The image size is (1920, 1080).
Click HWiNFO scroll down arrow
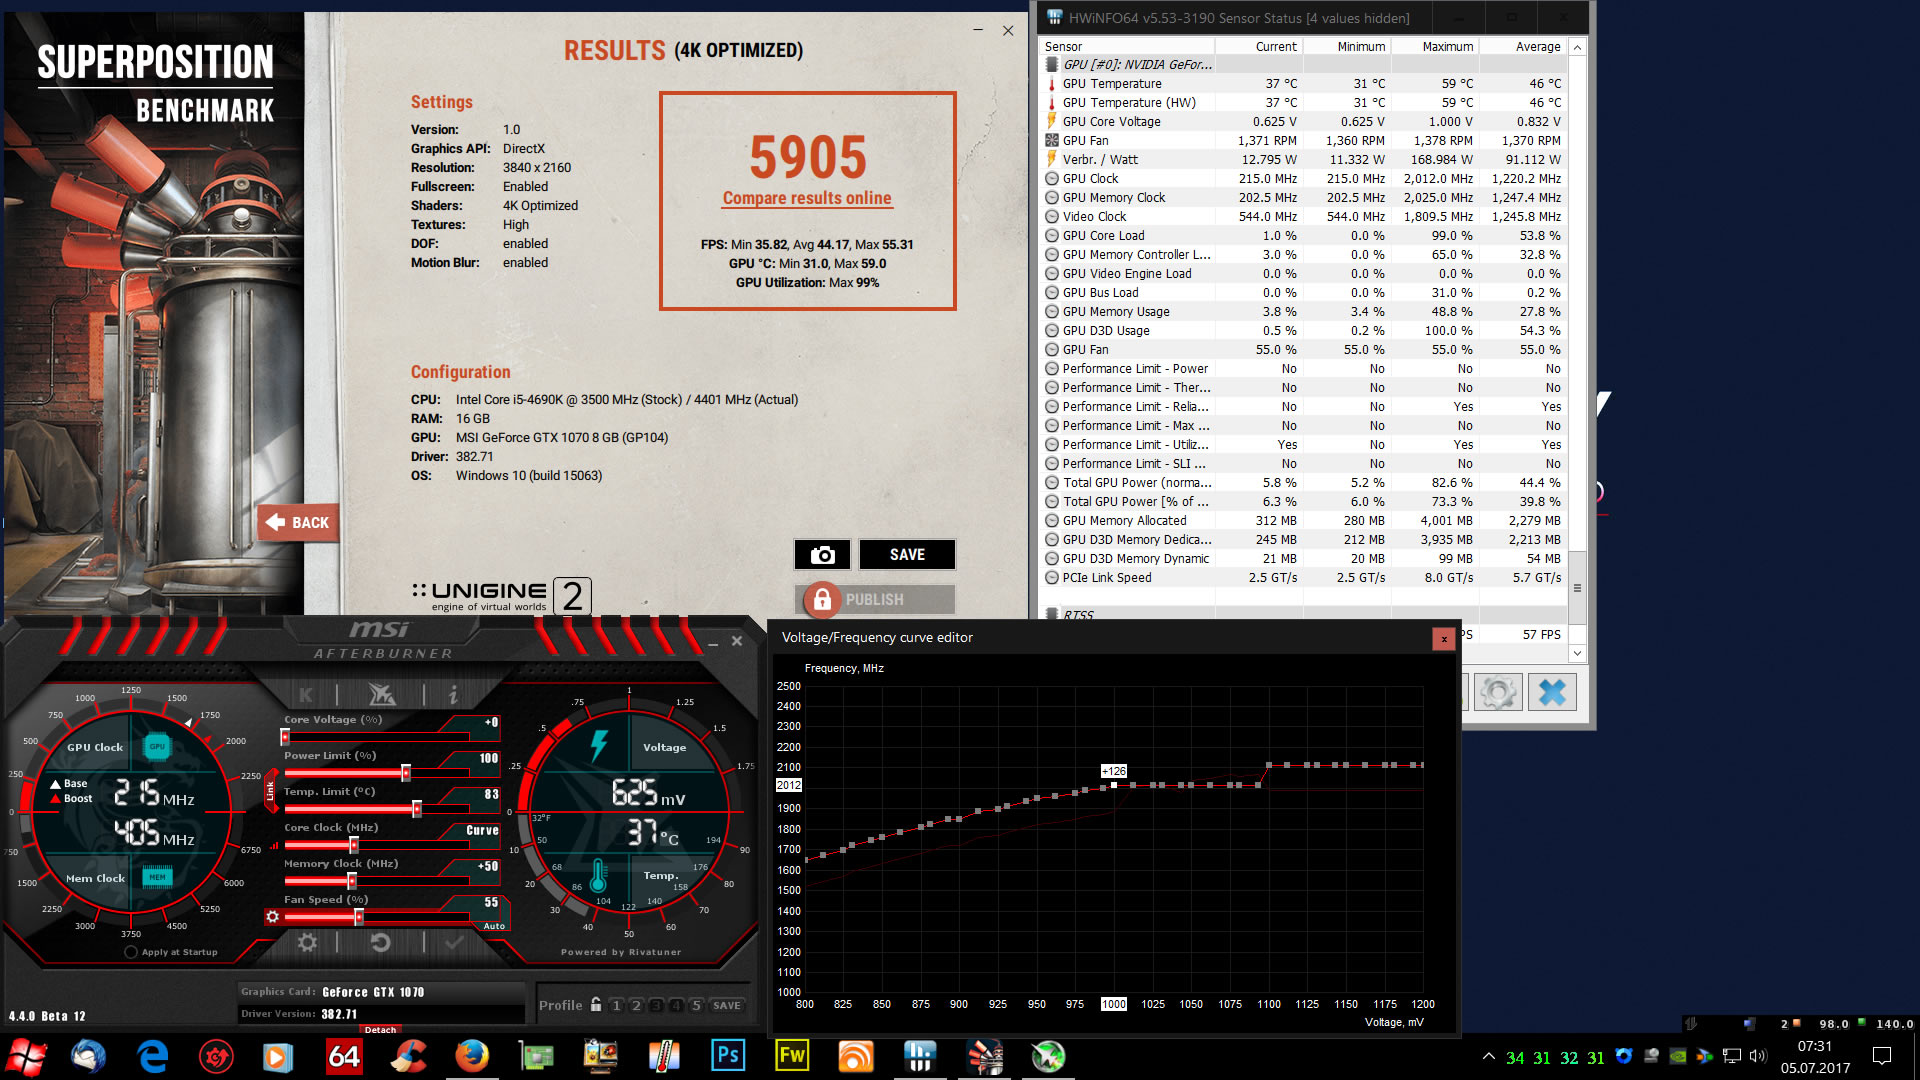point(1577,653)
